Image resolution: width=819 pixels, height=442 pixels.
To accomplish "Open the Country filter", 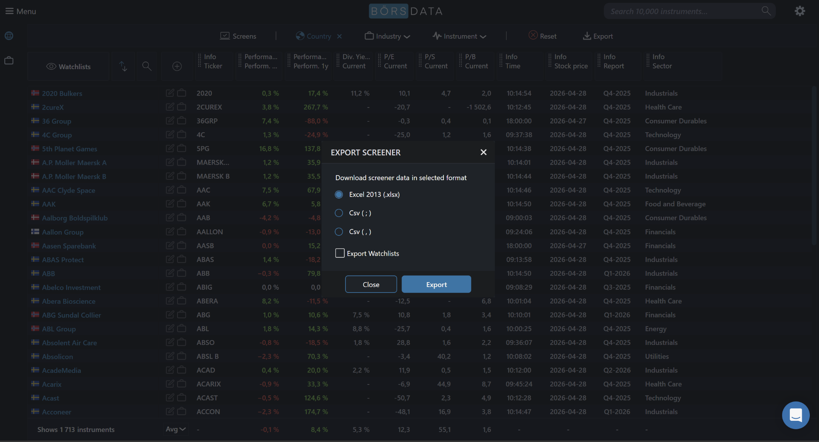I will (x=313, y=36).
